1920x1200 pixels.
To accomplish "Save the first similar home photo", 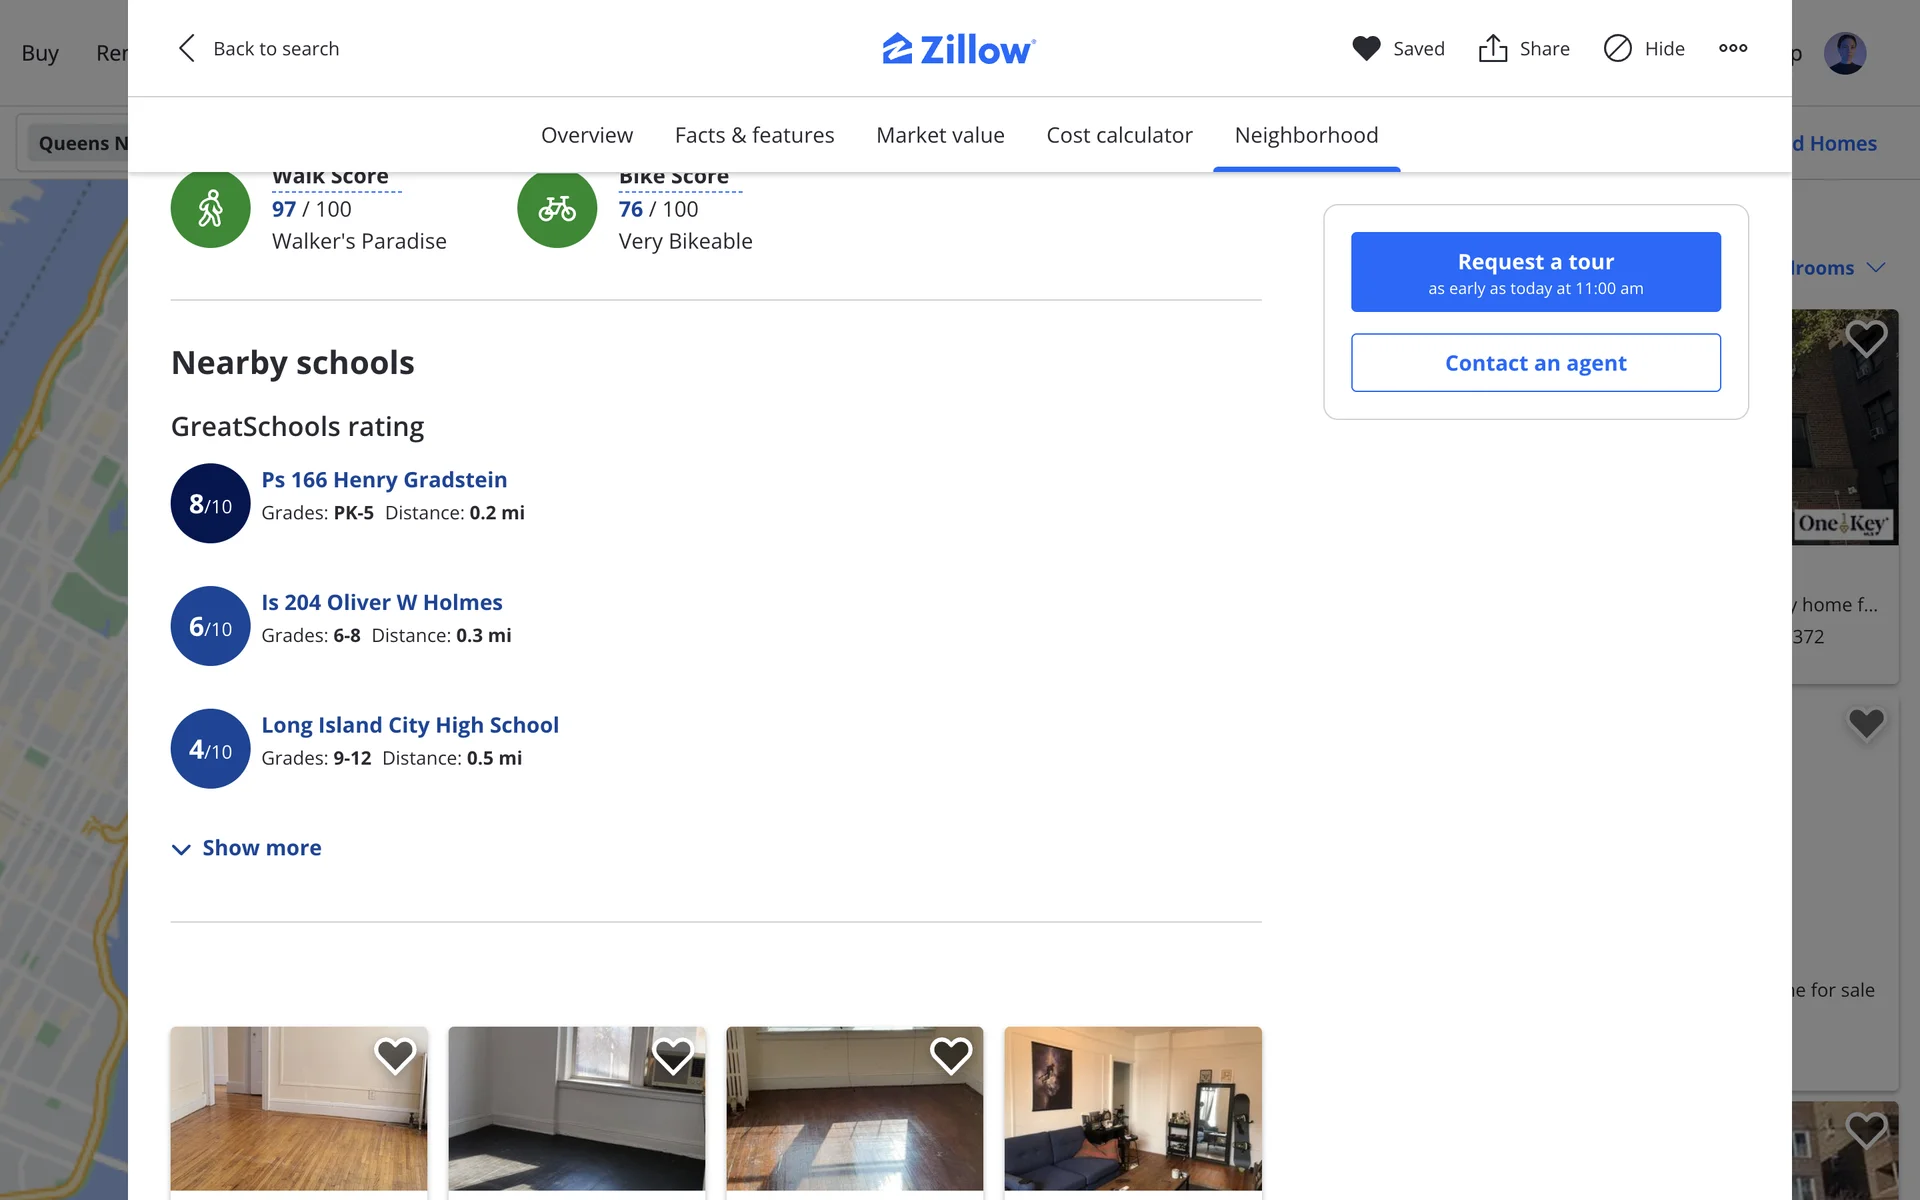I will coord(395,1055).
